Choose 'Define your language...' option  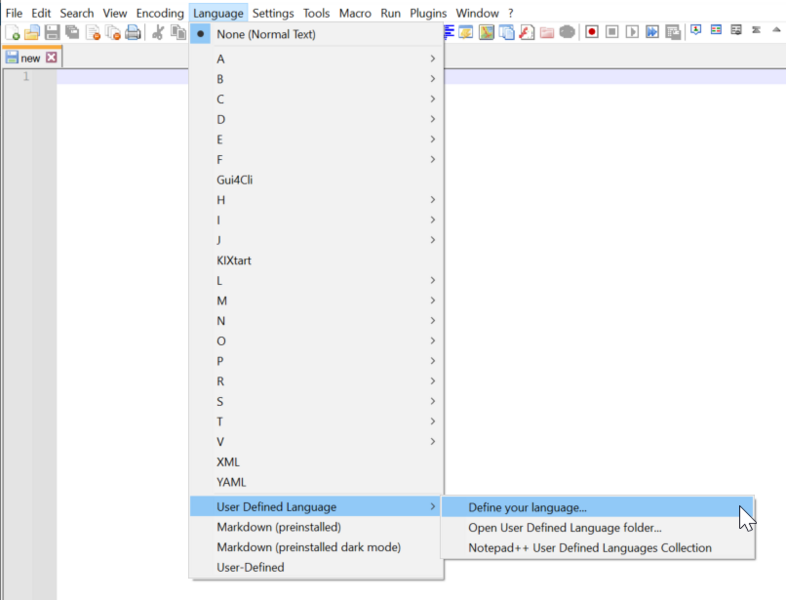click(x=527, y=508)
